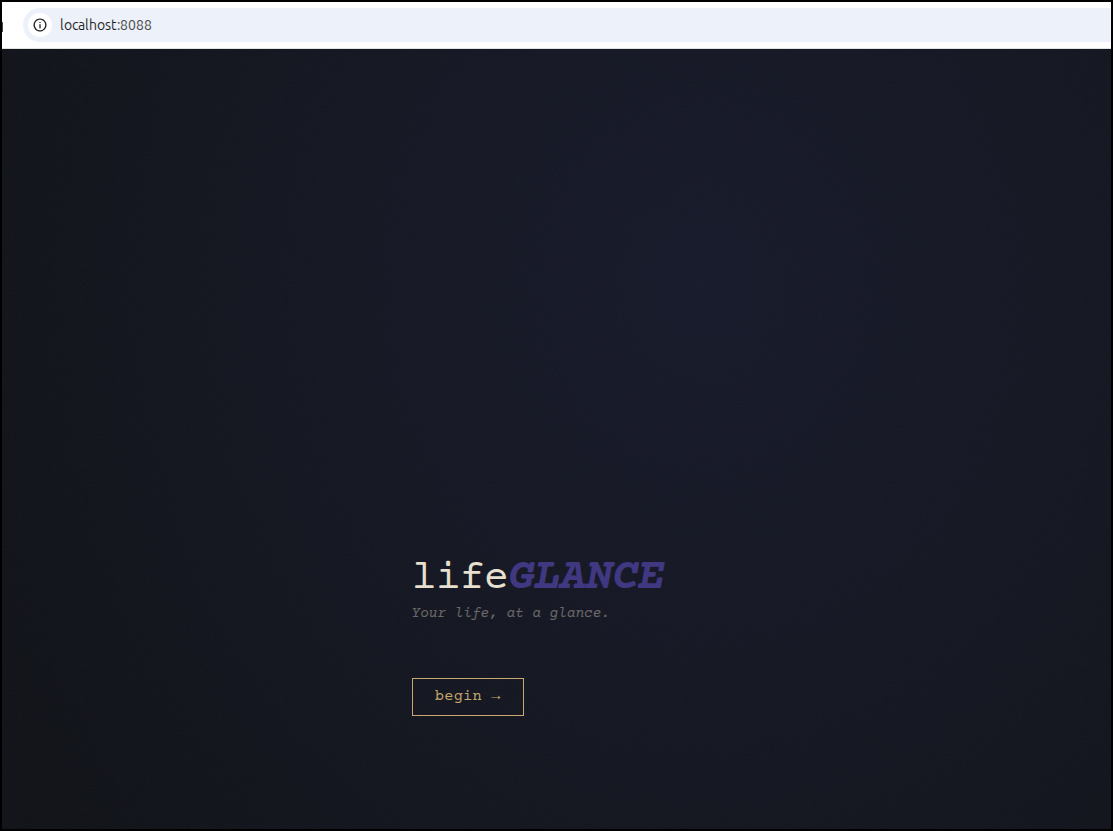The height and width of the screenshot is (831, 1113).
Task: Select the localhost:8088 address field
Action: pos(568,25)
